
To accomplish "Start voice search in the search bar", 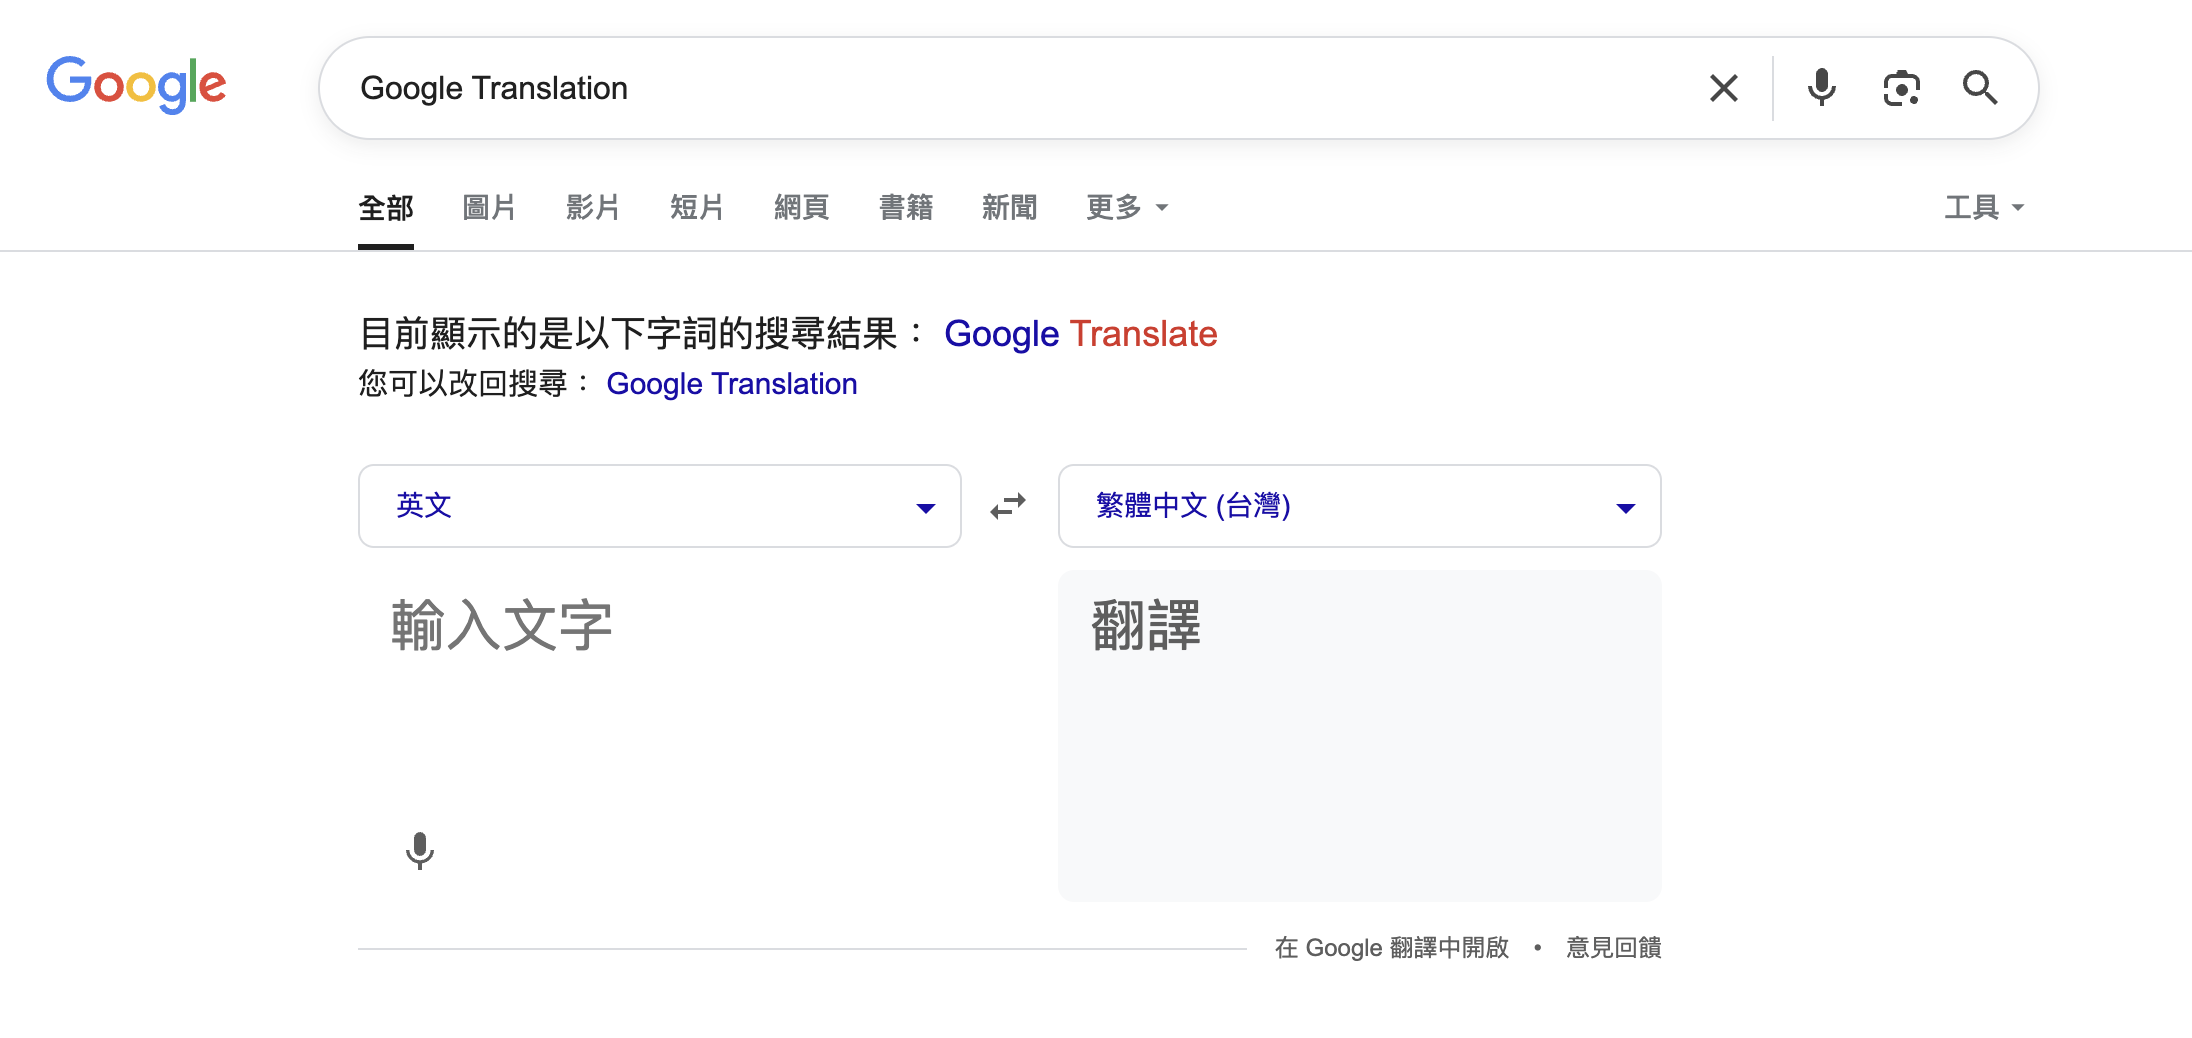I will click(1821, 88).
